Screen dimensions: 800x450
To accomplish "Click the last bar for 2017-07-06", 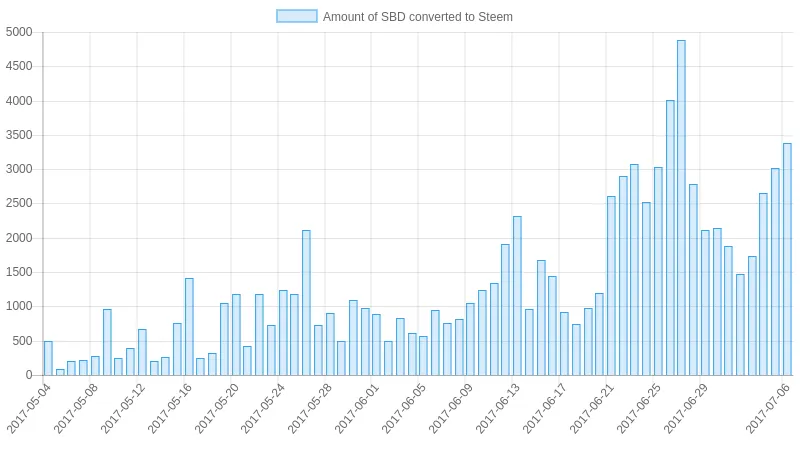I will coord(787,259).
